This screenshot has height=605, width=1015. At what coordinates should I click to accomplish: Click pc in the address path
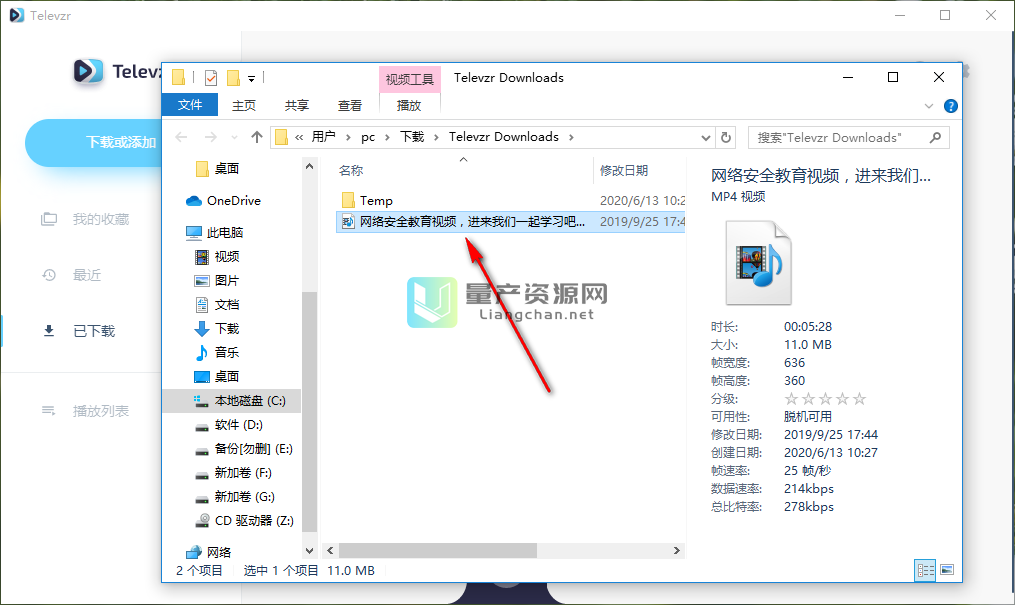click(x=368, y=137)
